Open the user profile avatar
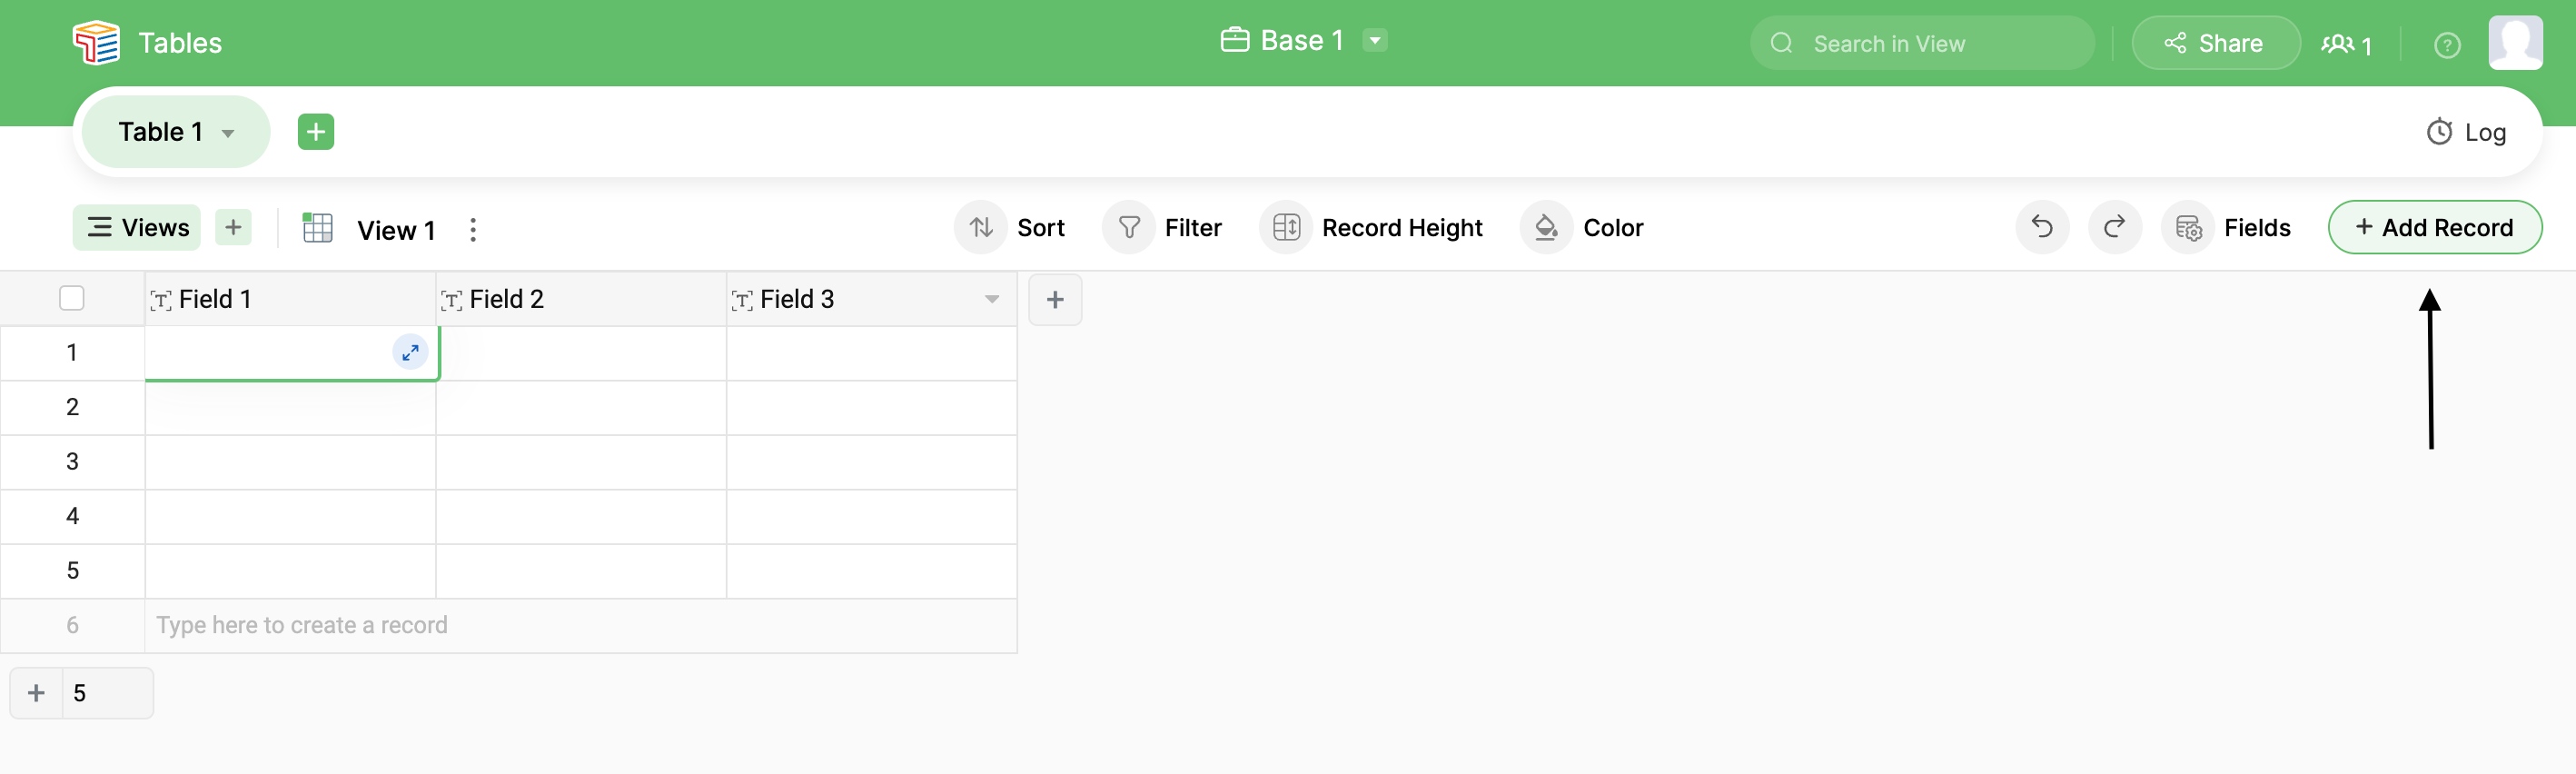Screen dimensions: 2576x774 click(2514, 43)
